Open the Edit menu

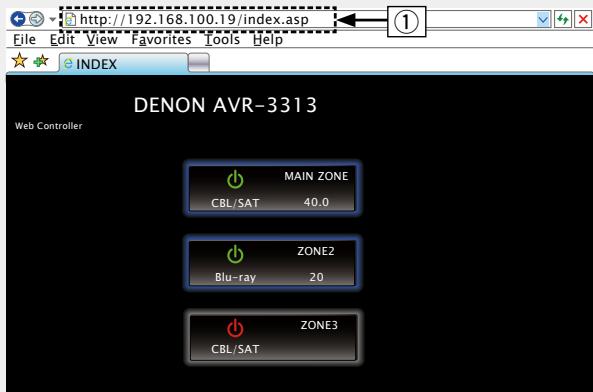point(62,39)
